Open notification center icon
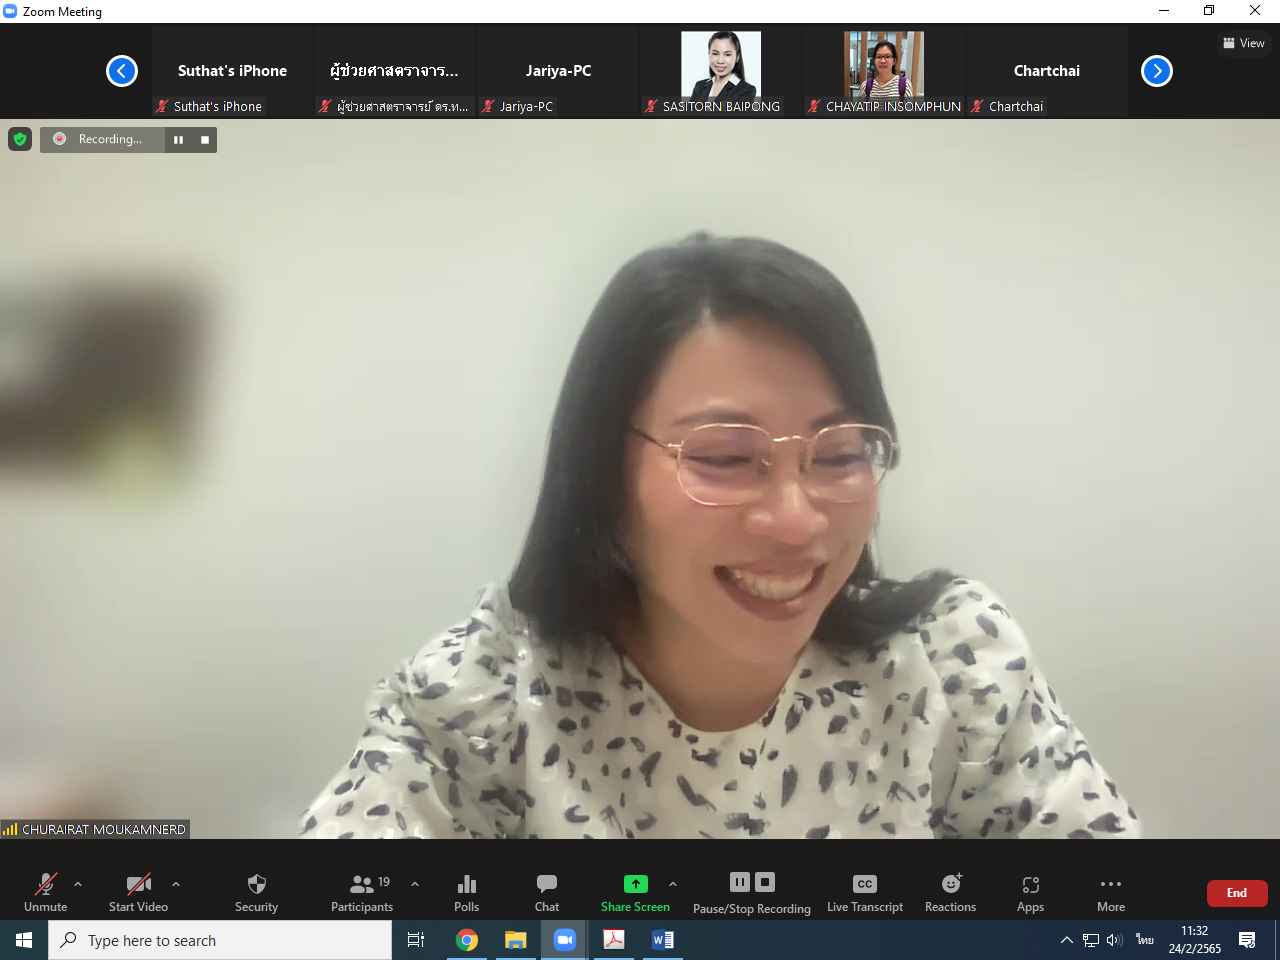The image size is (1280, 960). click(x=1247, y=940)
